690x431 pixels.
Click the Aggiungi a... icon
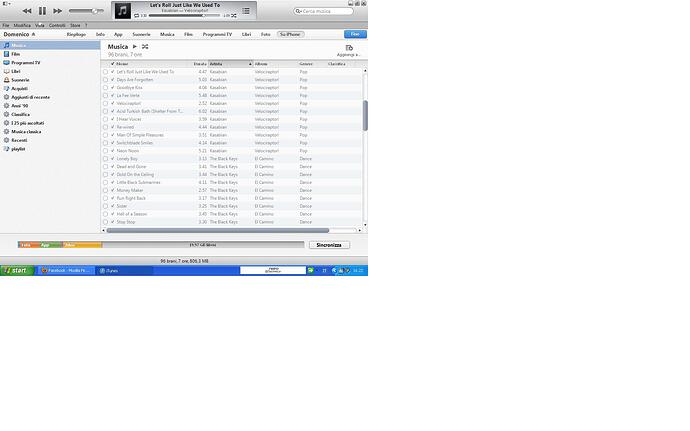[349, 48]
